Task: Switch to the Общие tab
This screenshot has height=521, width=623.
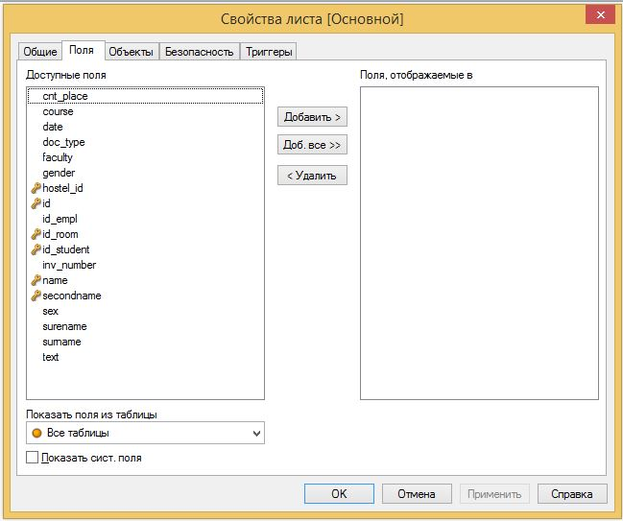Action: pos(40,51)
